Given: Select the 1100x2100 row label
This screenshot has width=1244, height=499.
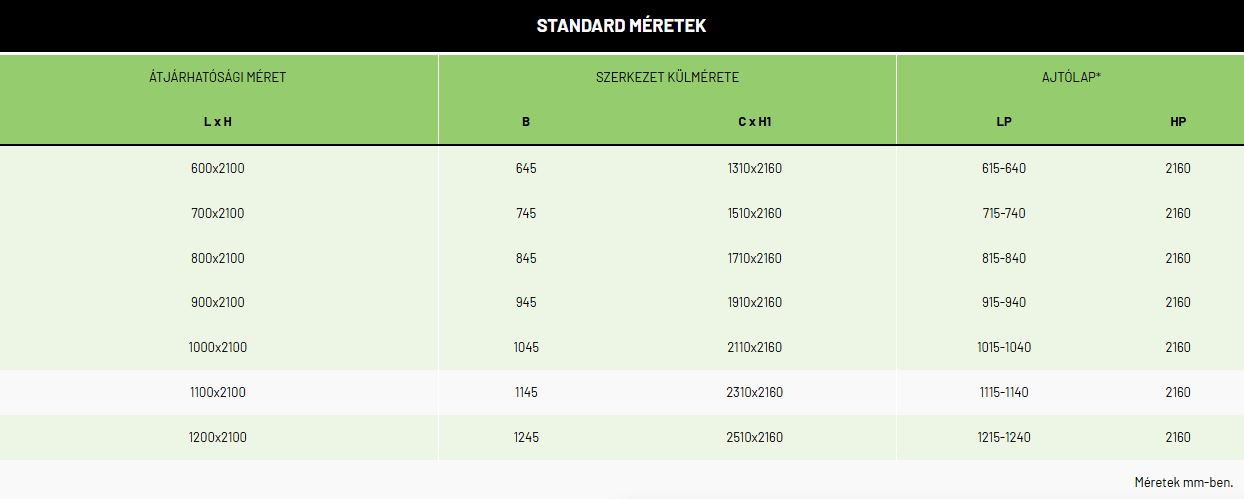Looking at the screenshot, I should (x=218, y=392).
